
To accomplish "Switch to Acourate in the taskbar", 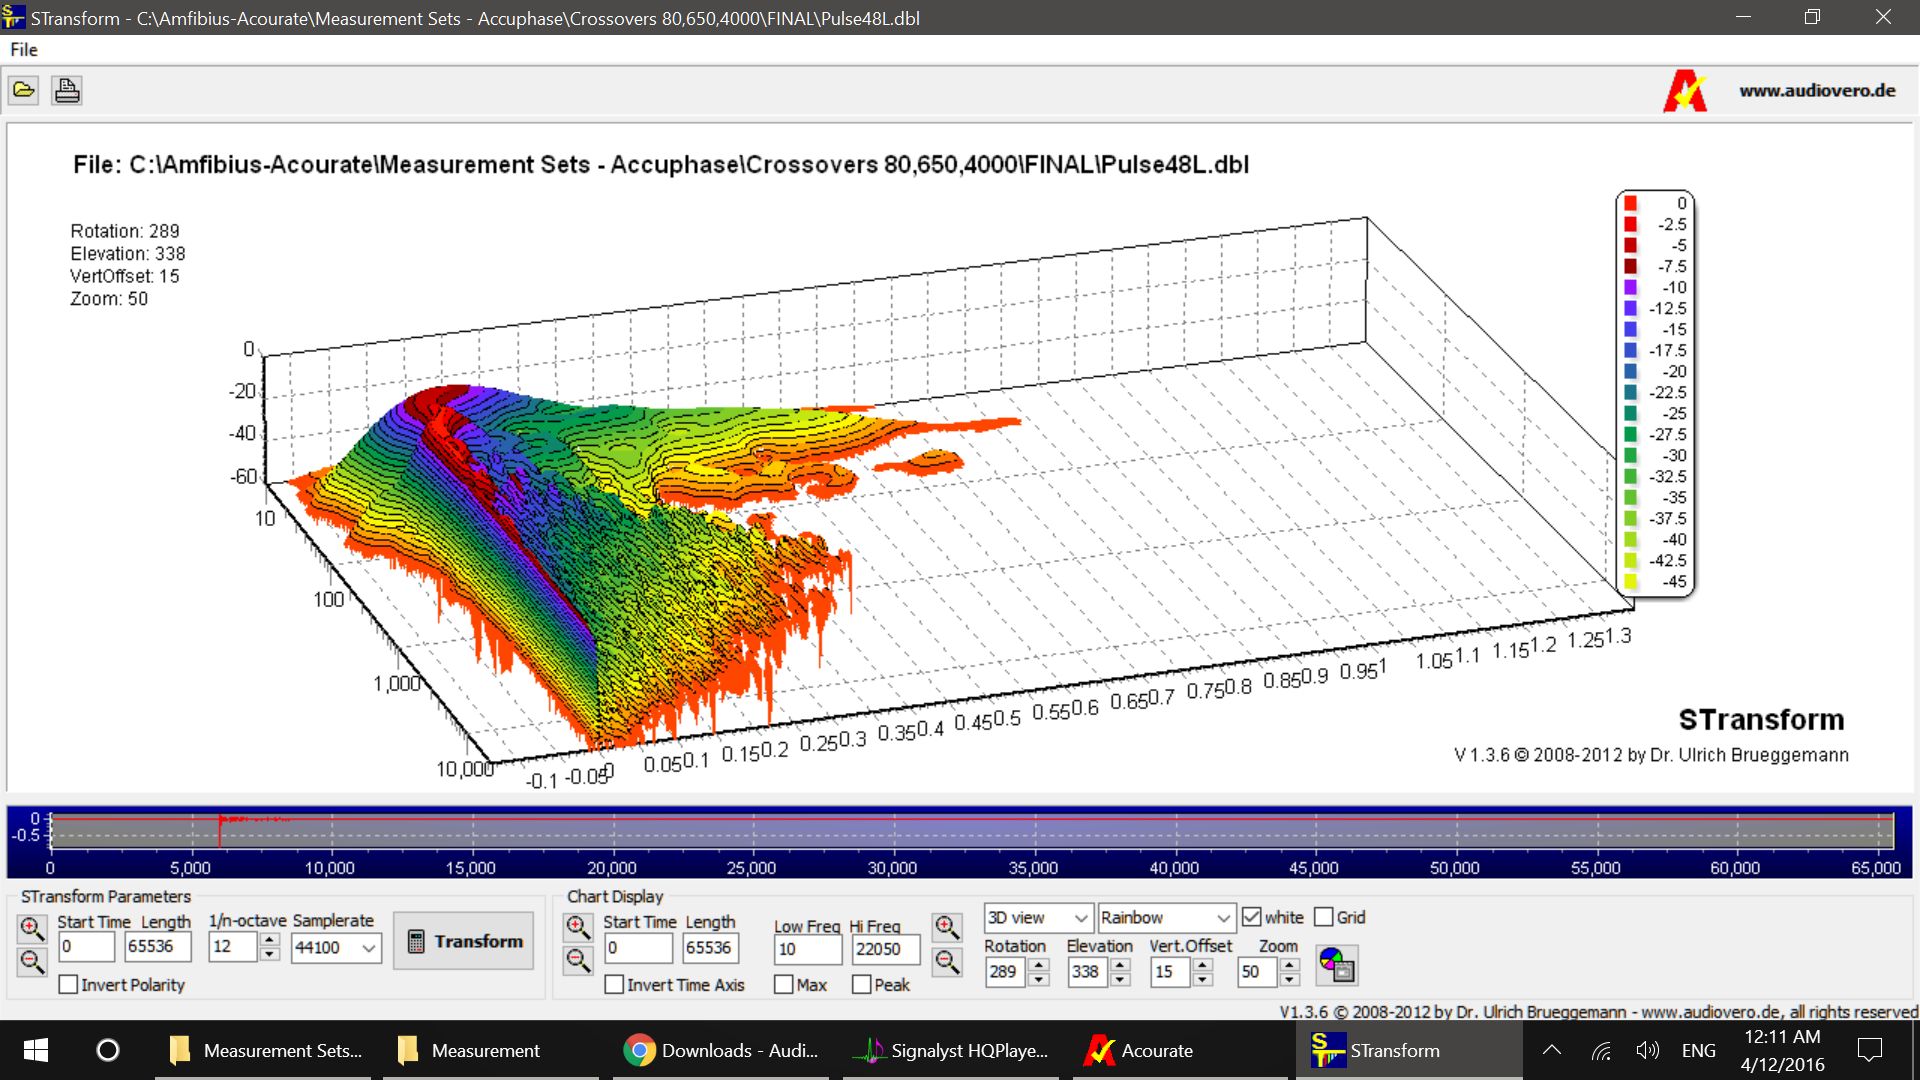I will click(1180, 1050).
